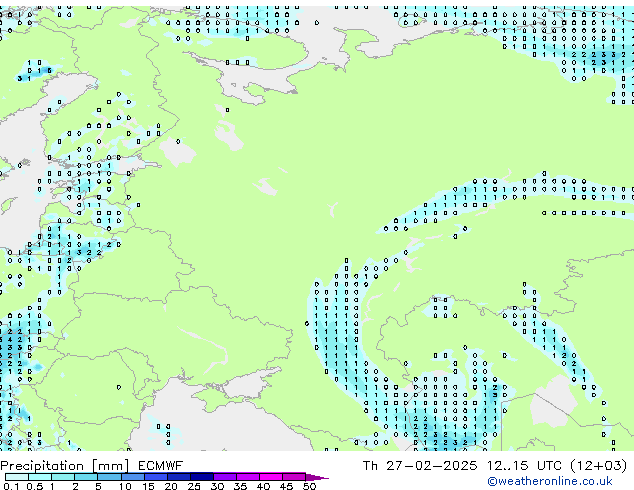The image size is (634, 490).
Task: Click the '50' legend scale label
Action: (x=309, y=486)
